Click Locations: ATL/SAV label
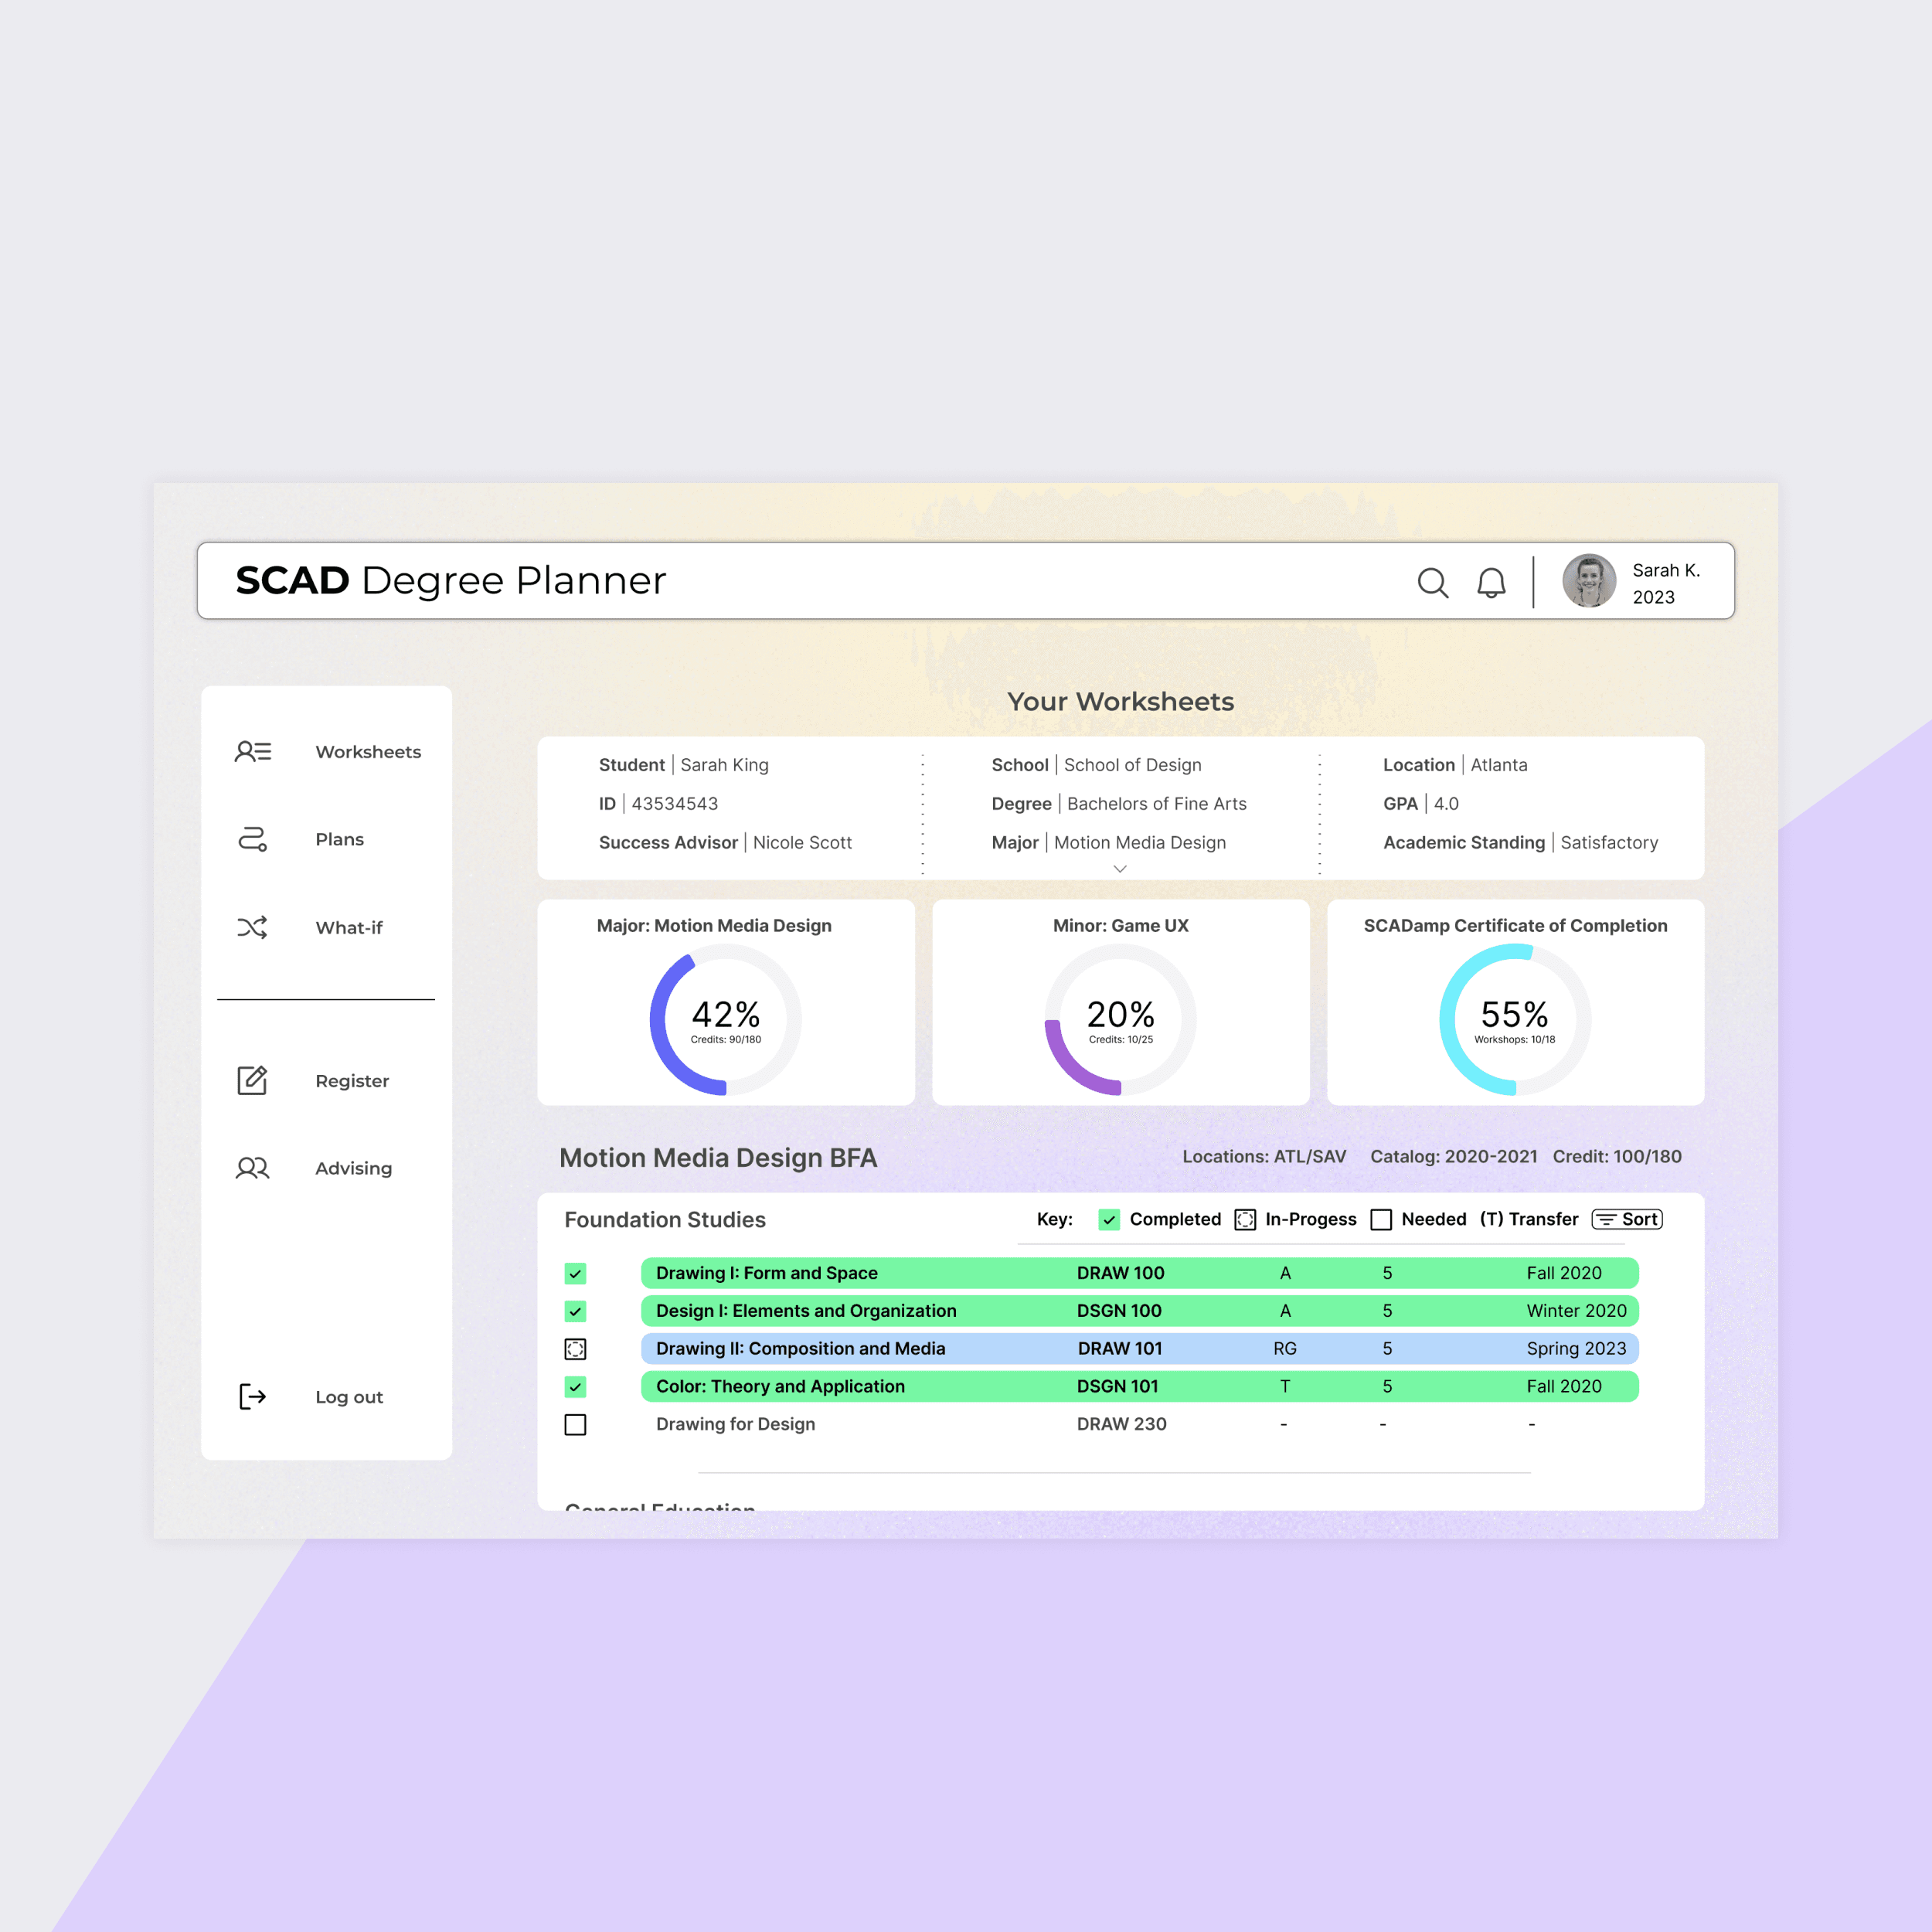The height and width of the screenshot is (1932, 1932). point(1264,1157)
